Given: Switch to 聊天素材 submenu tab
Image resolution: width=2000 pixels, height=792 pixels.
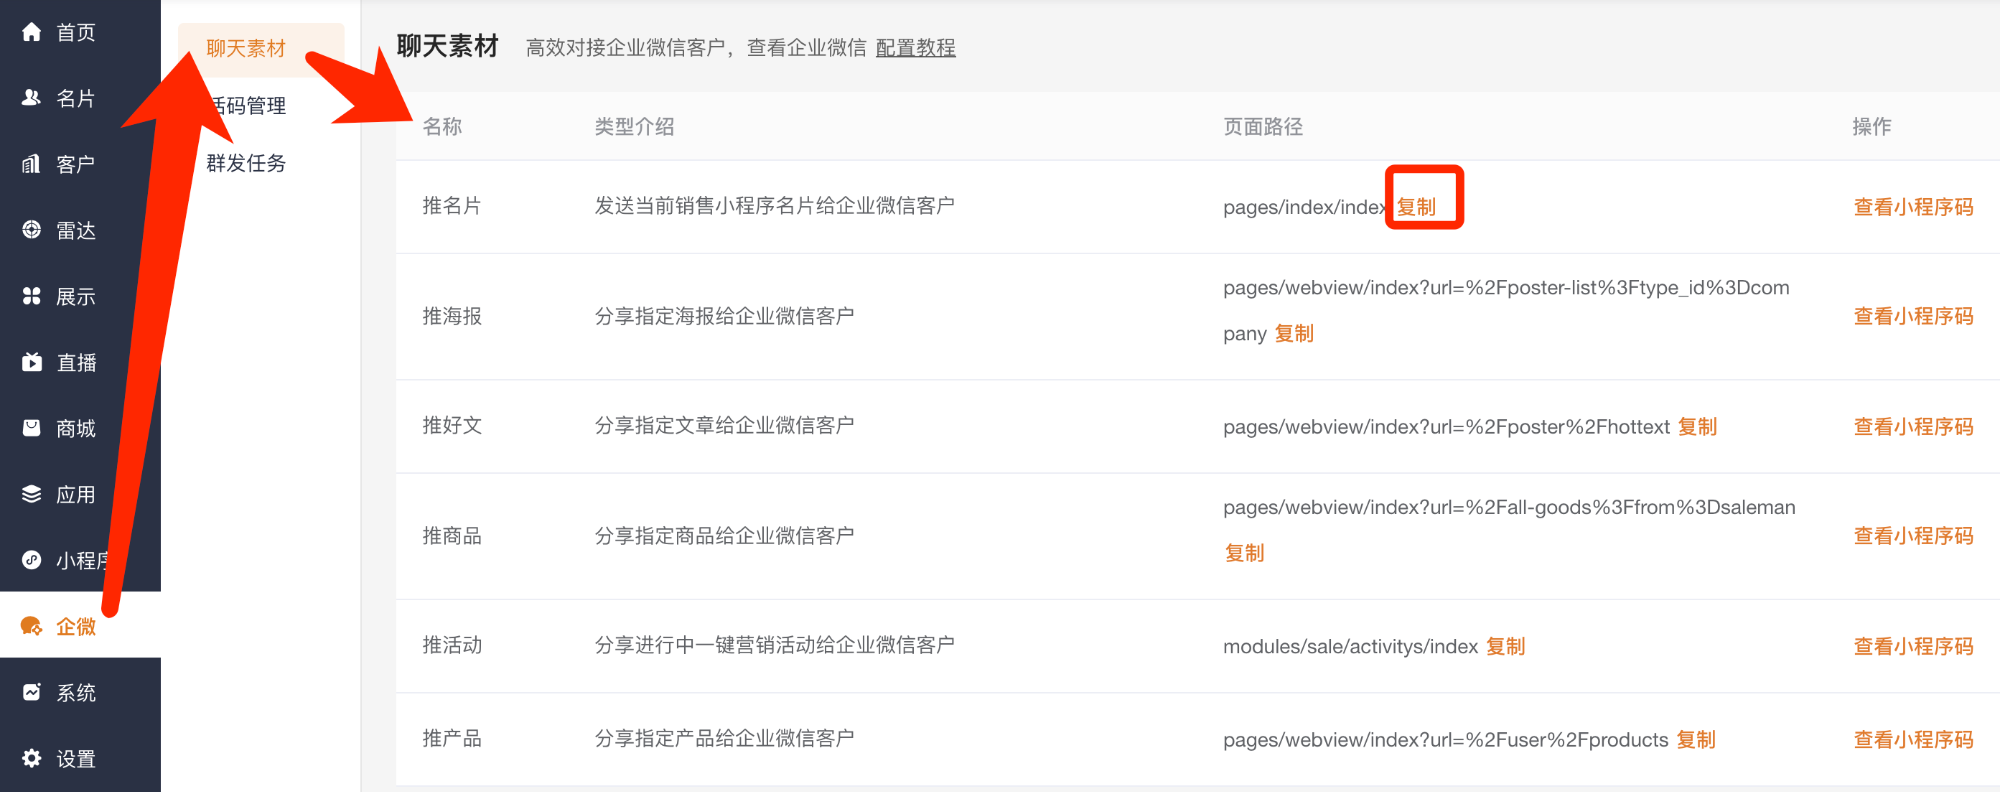Looking at the screenshot, I should click(246, 48).
